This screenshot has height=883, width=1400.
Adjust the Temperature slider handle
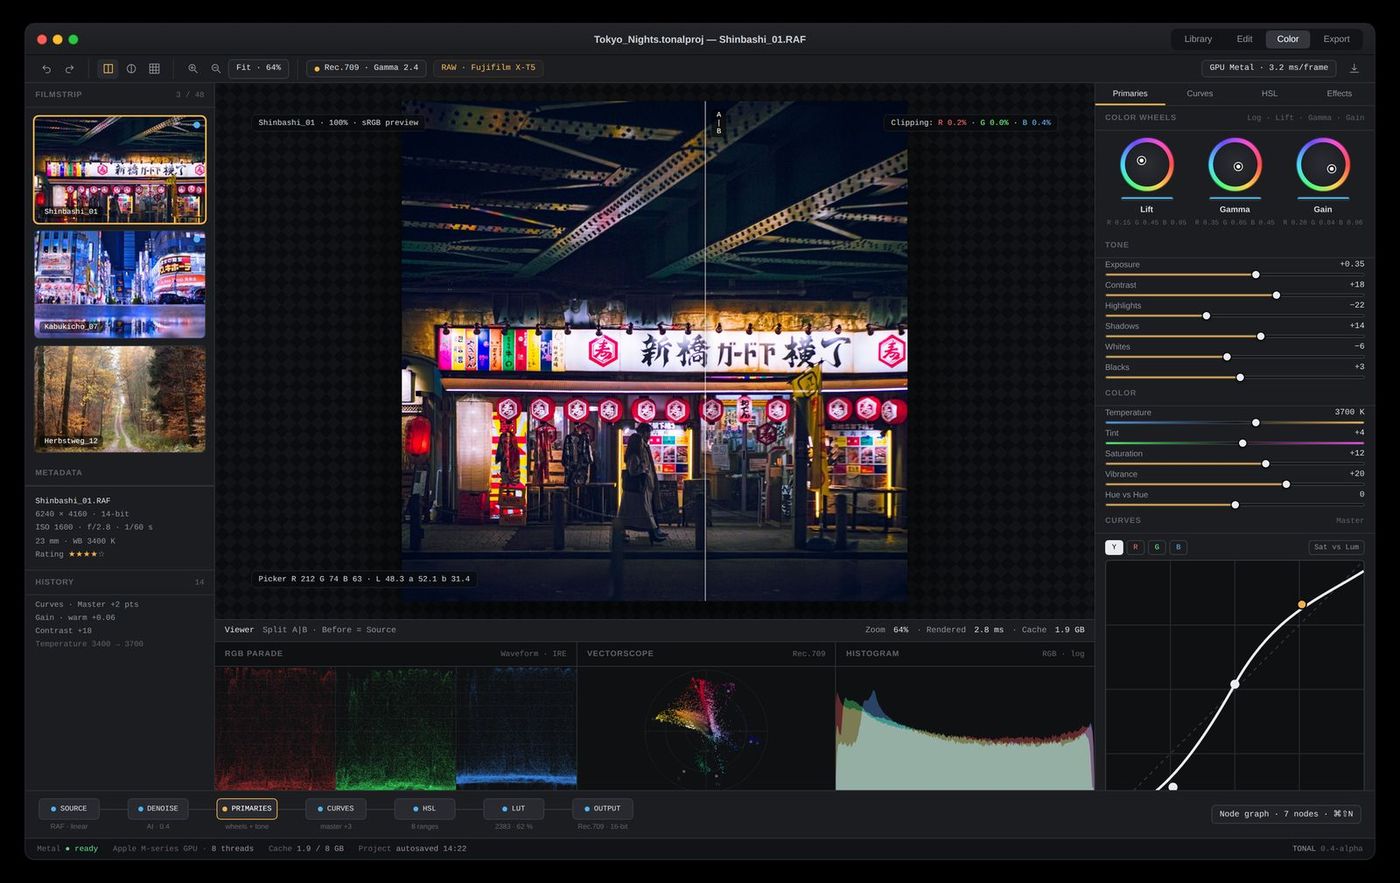1256,423
